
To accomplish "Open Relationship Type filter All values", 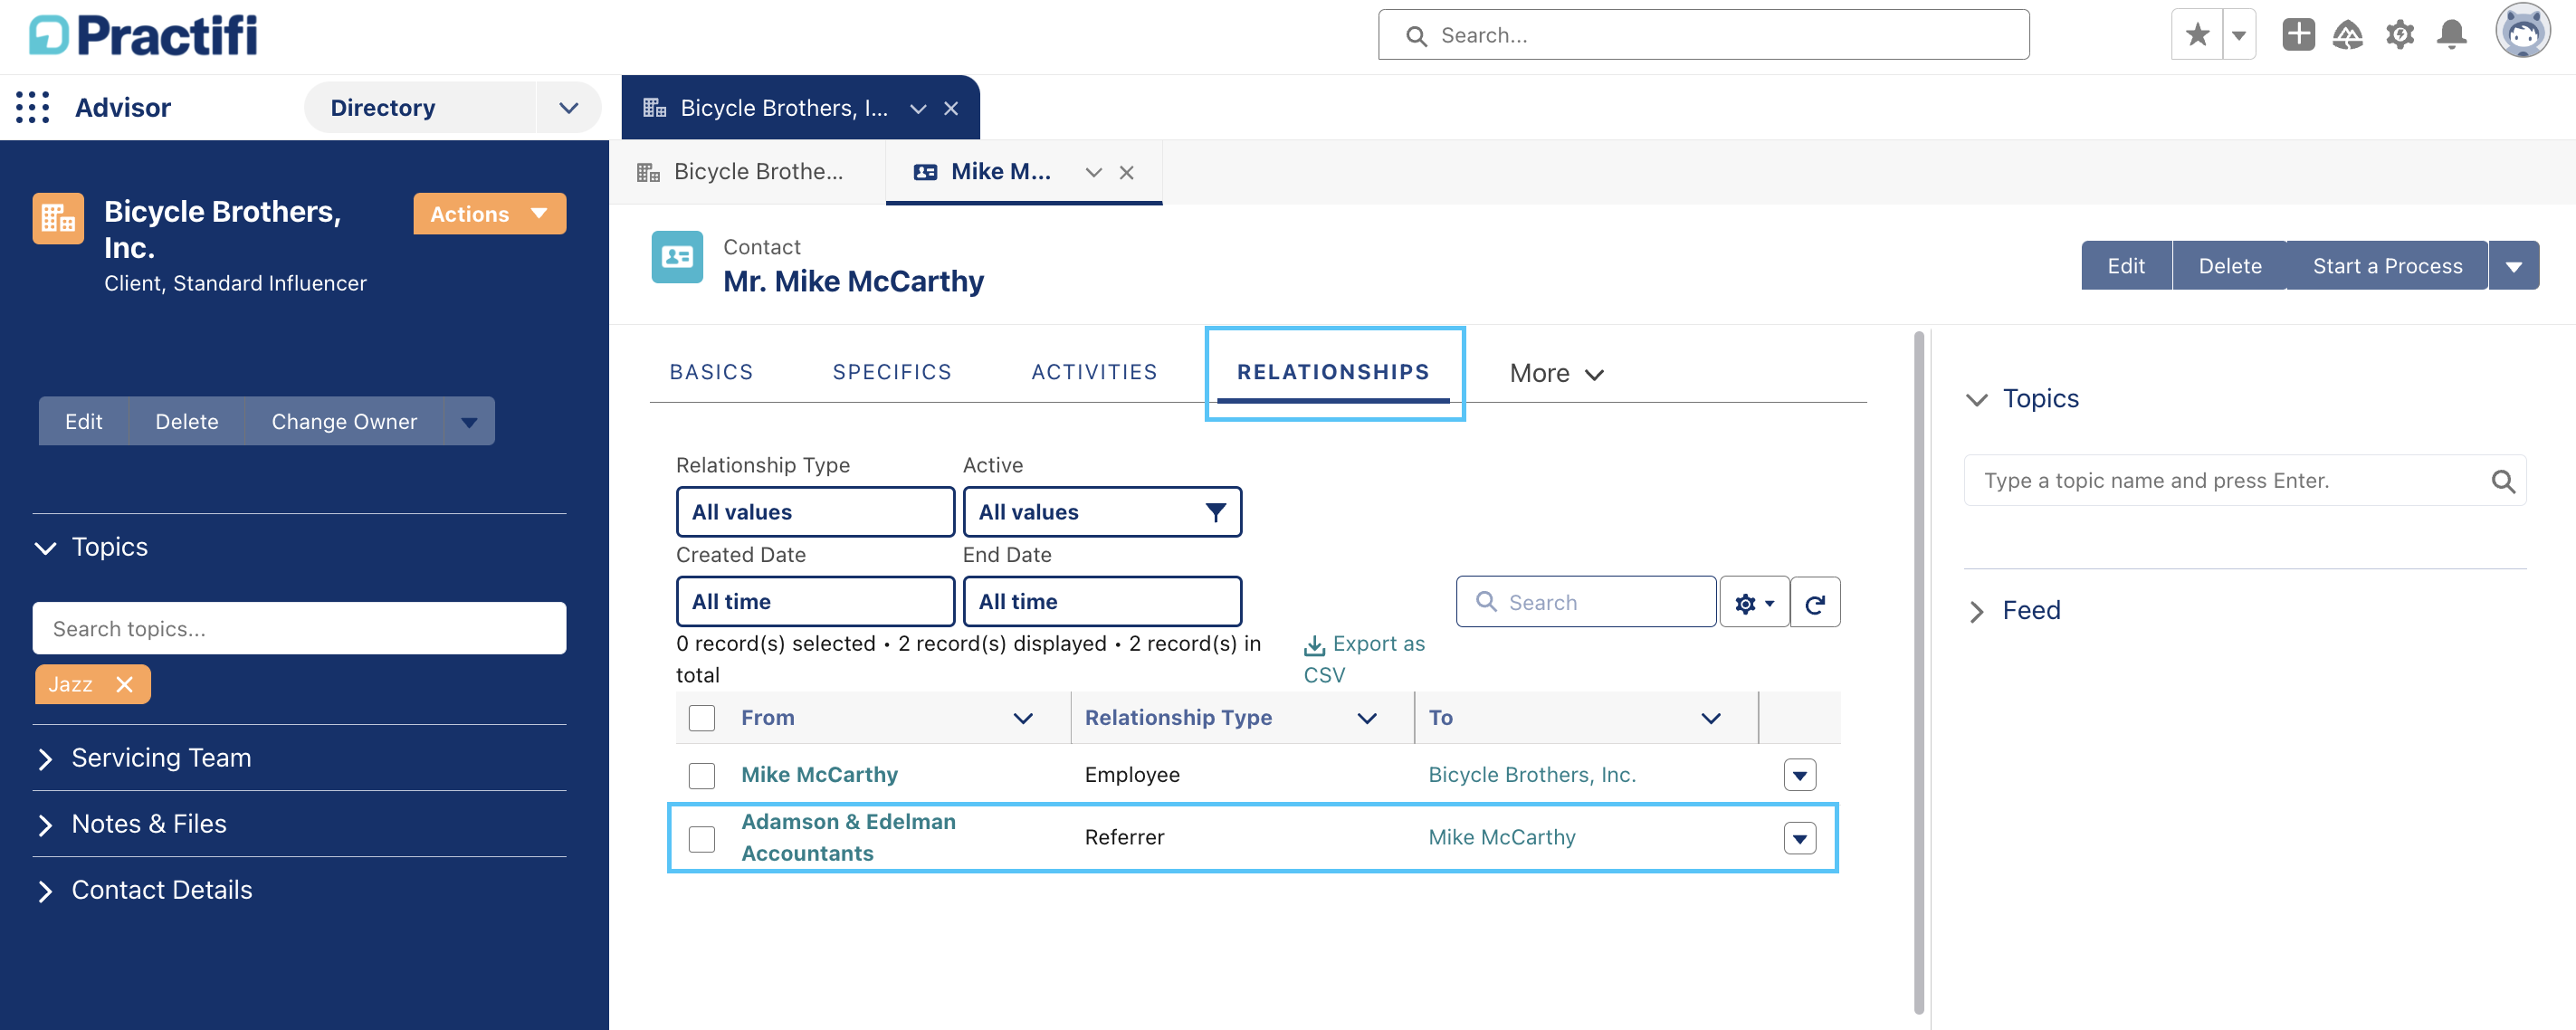I will (x=815, y=512).
